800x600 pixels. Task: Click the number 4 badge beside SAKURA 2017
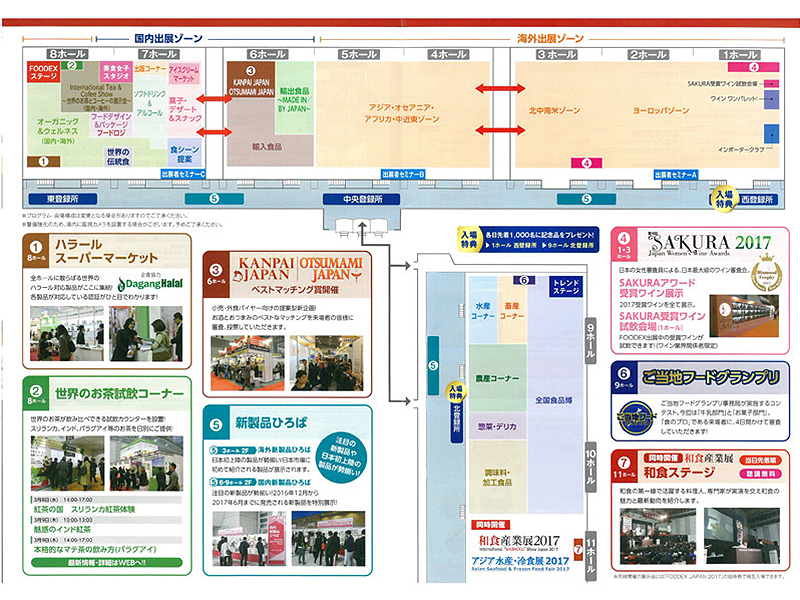pyautogui.click(x=623, y=238)
